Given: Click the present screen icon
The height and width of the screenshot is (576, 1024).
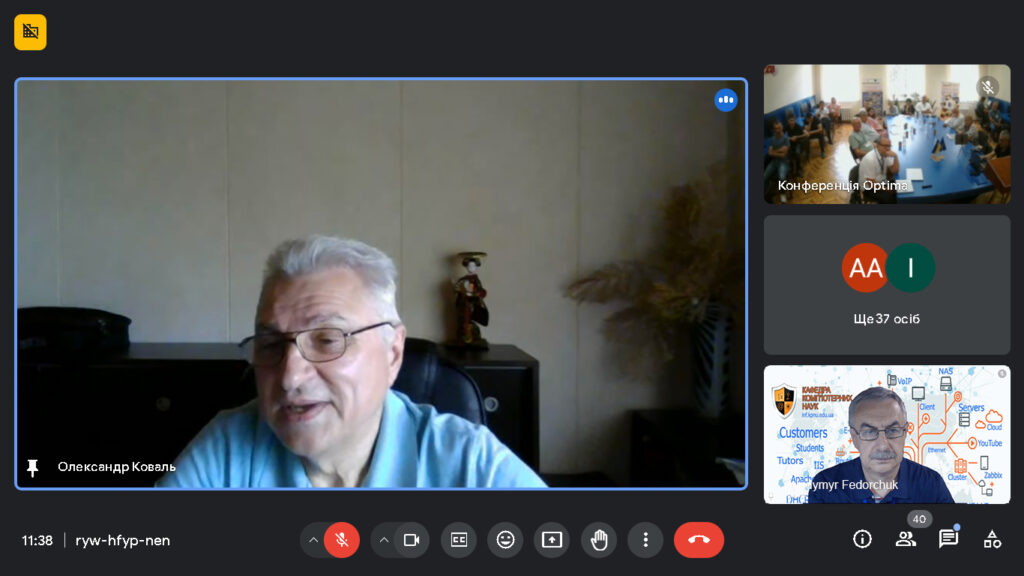Looking at the screenshot, I should [552, 540].
